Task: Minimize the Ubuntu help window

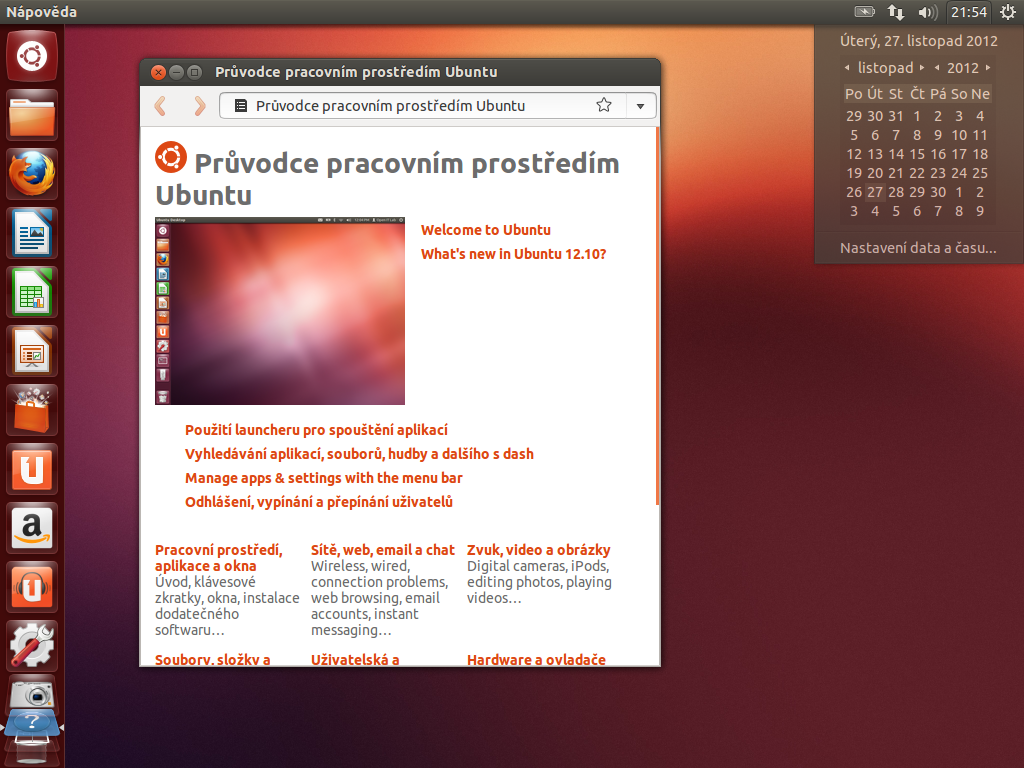Action: pos(176,72)
